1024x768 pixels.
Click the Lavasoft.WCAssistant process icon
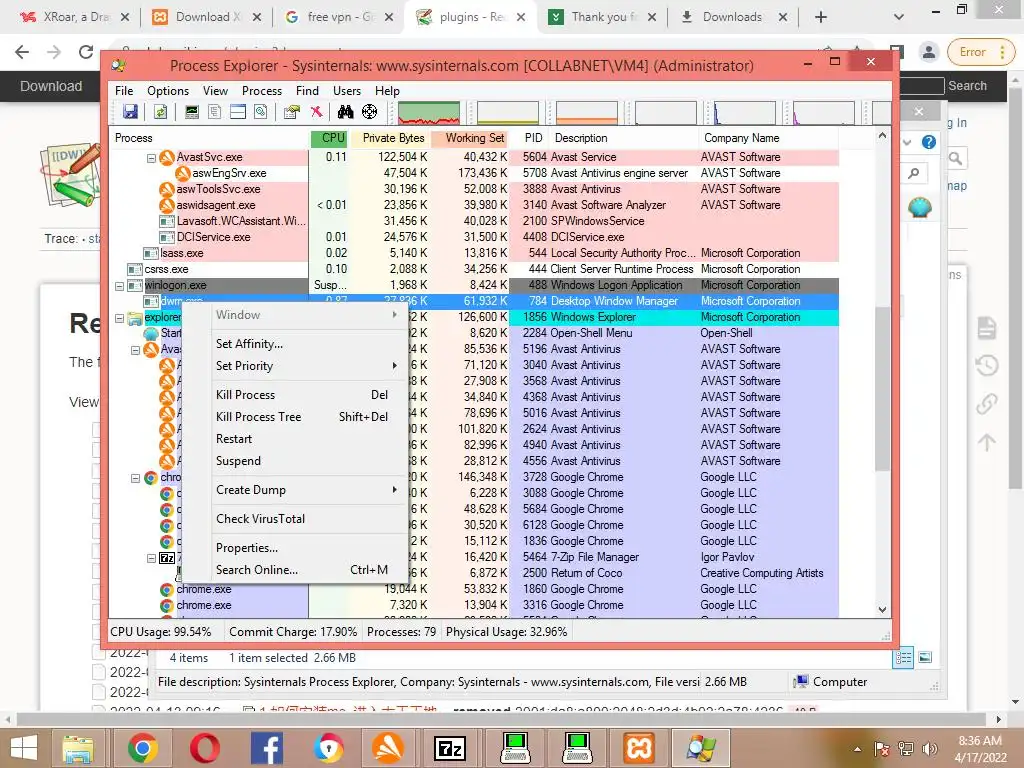point(167,221)
